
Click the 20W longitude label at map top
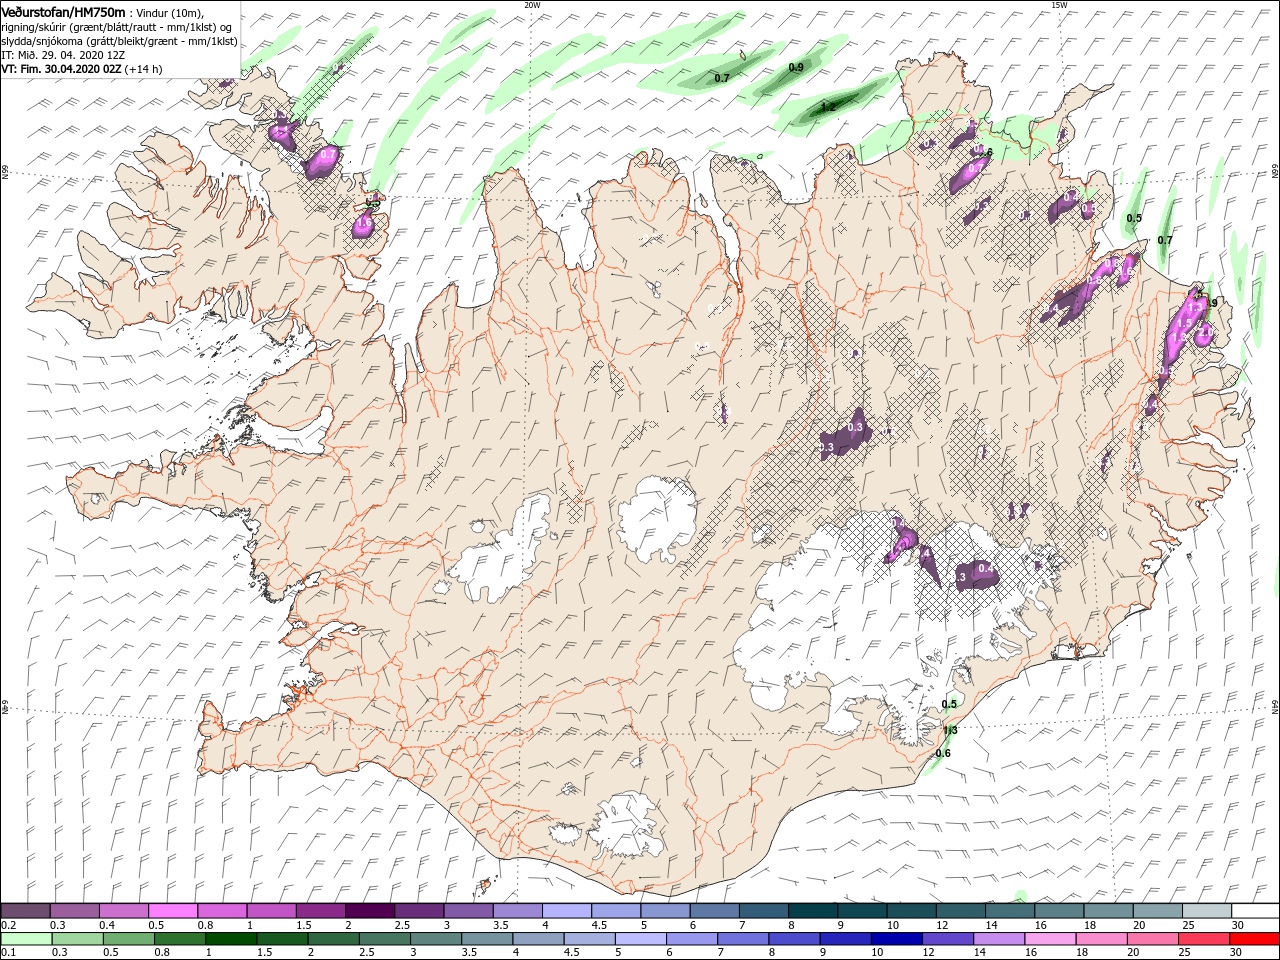point(532,4)
